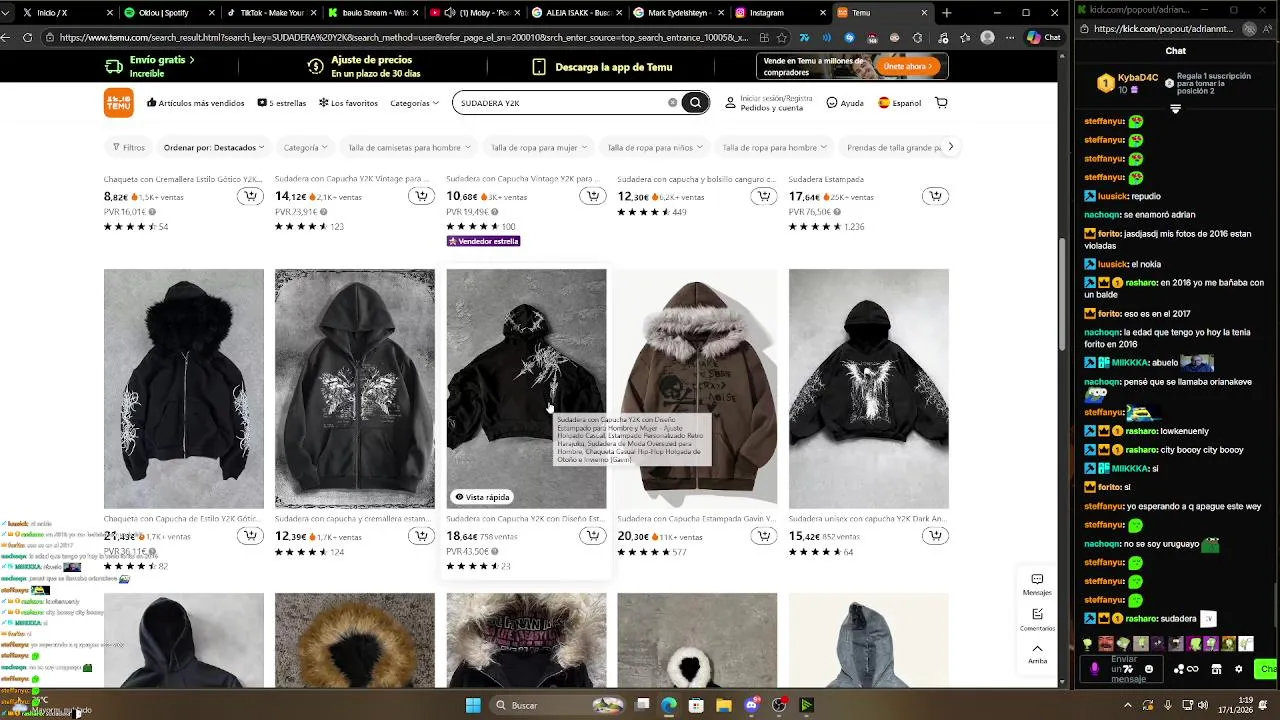Click the Windows Start button

[473, 705]
